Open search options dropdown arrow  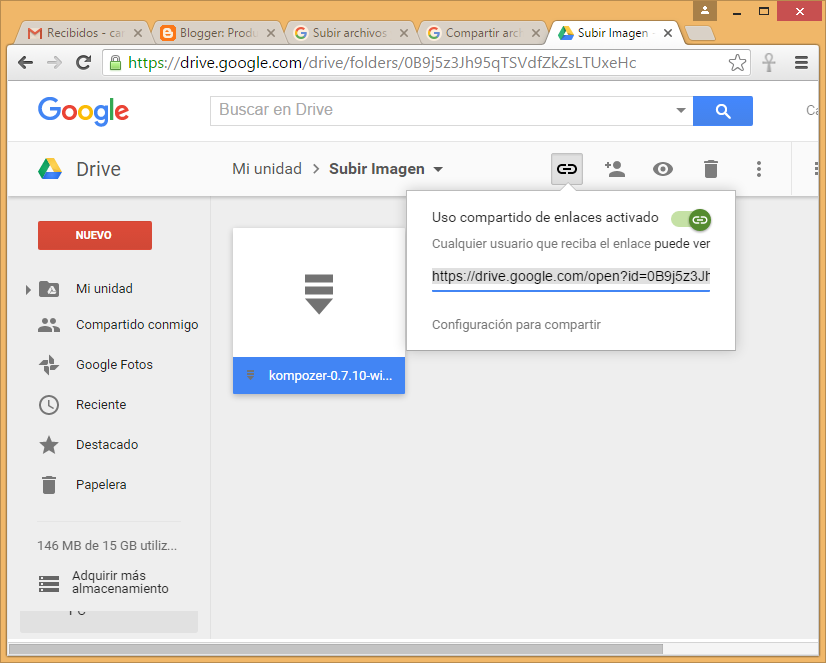click(681, 111)
